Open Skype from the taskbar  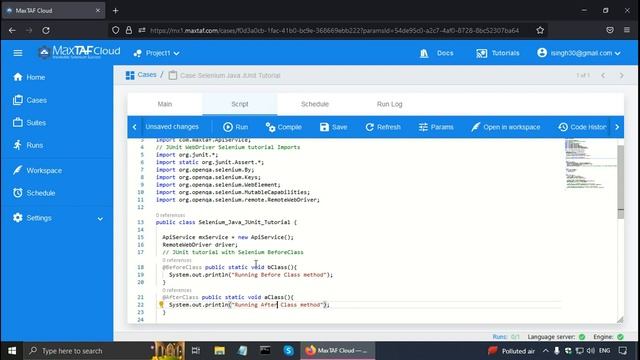(x=288, y=351)
